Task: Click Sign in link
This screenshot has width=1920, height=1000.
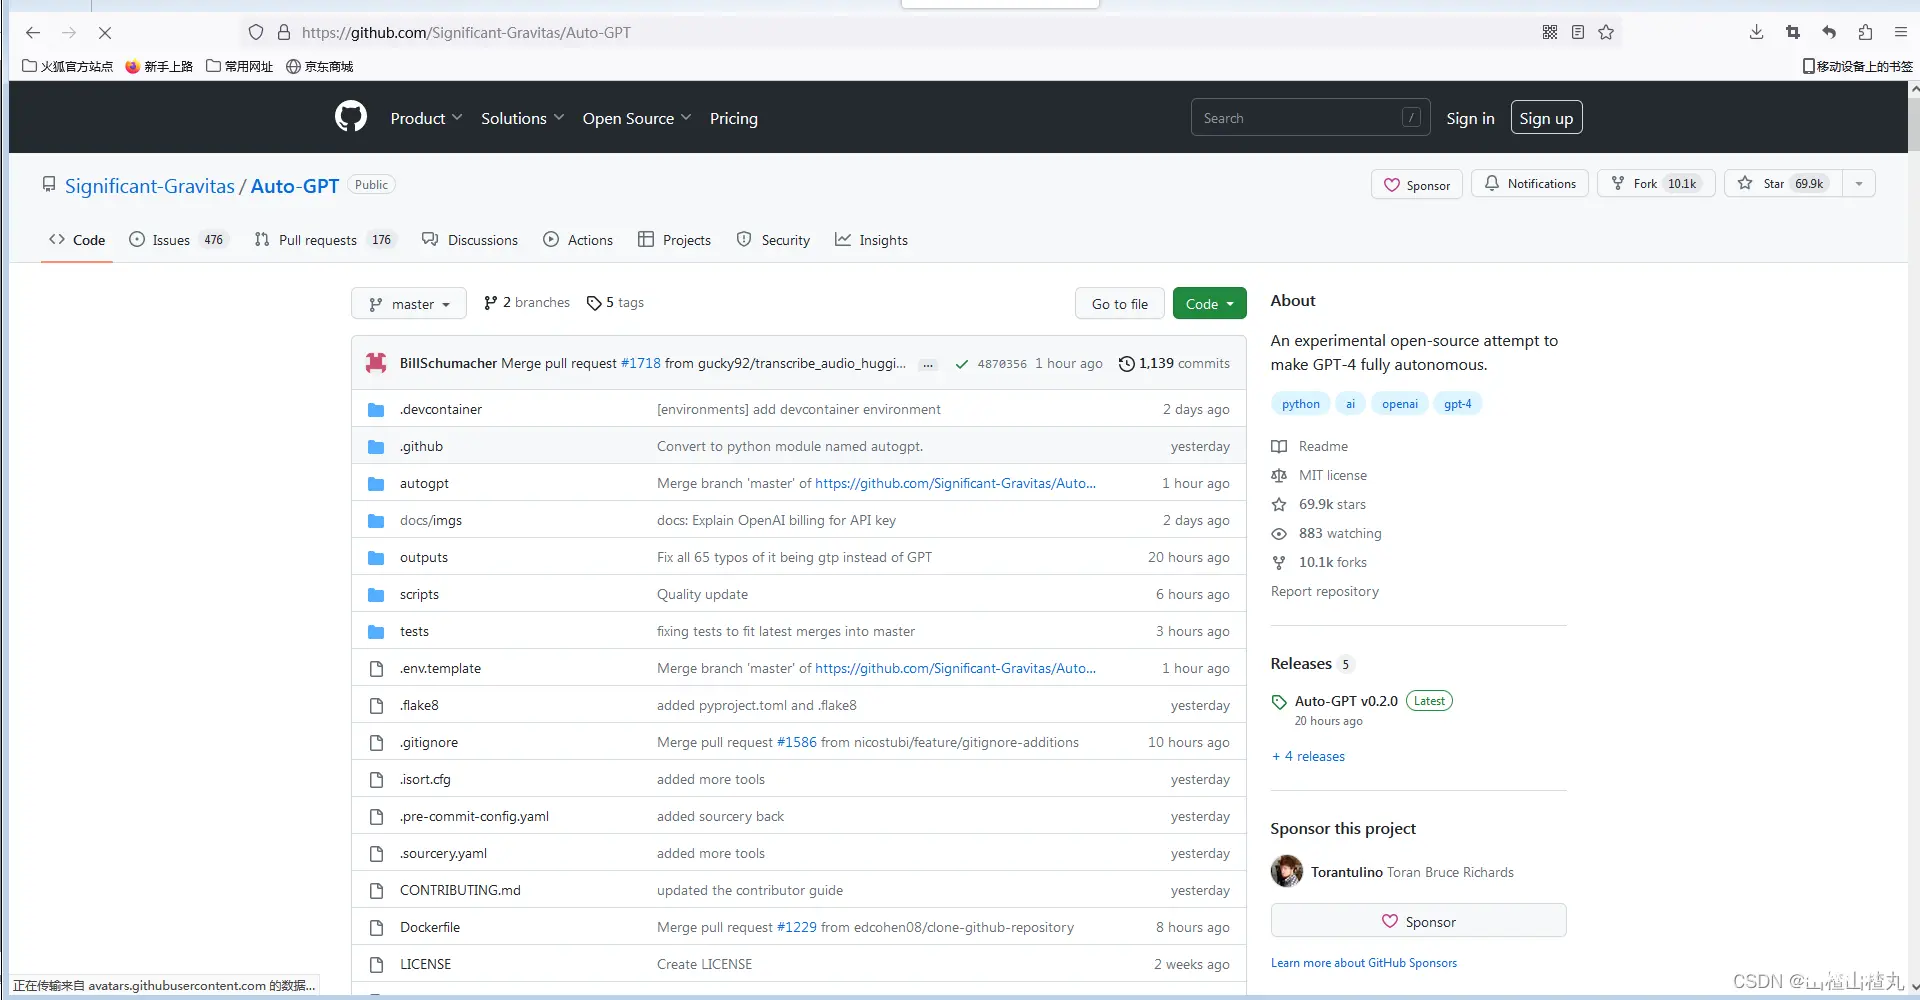Action: [x=1470, y=118]
